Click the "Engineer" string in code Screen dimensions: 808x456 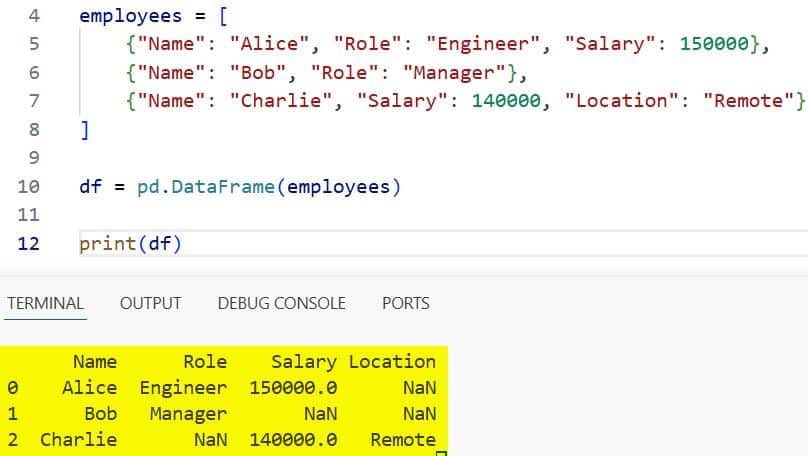coord(483,44)
